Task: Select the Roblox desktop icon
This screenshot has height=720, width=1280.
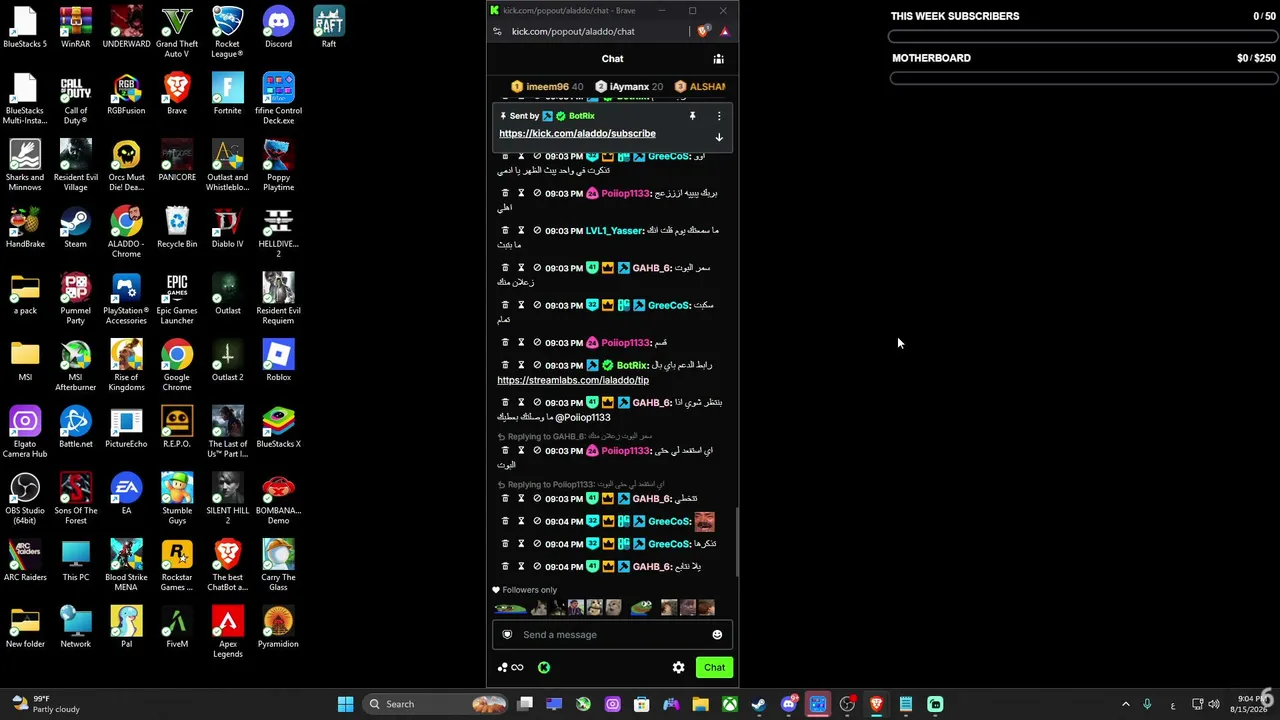Action: coord(278,361)
